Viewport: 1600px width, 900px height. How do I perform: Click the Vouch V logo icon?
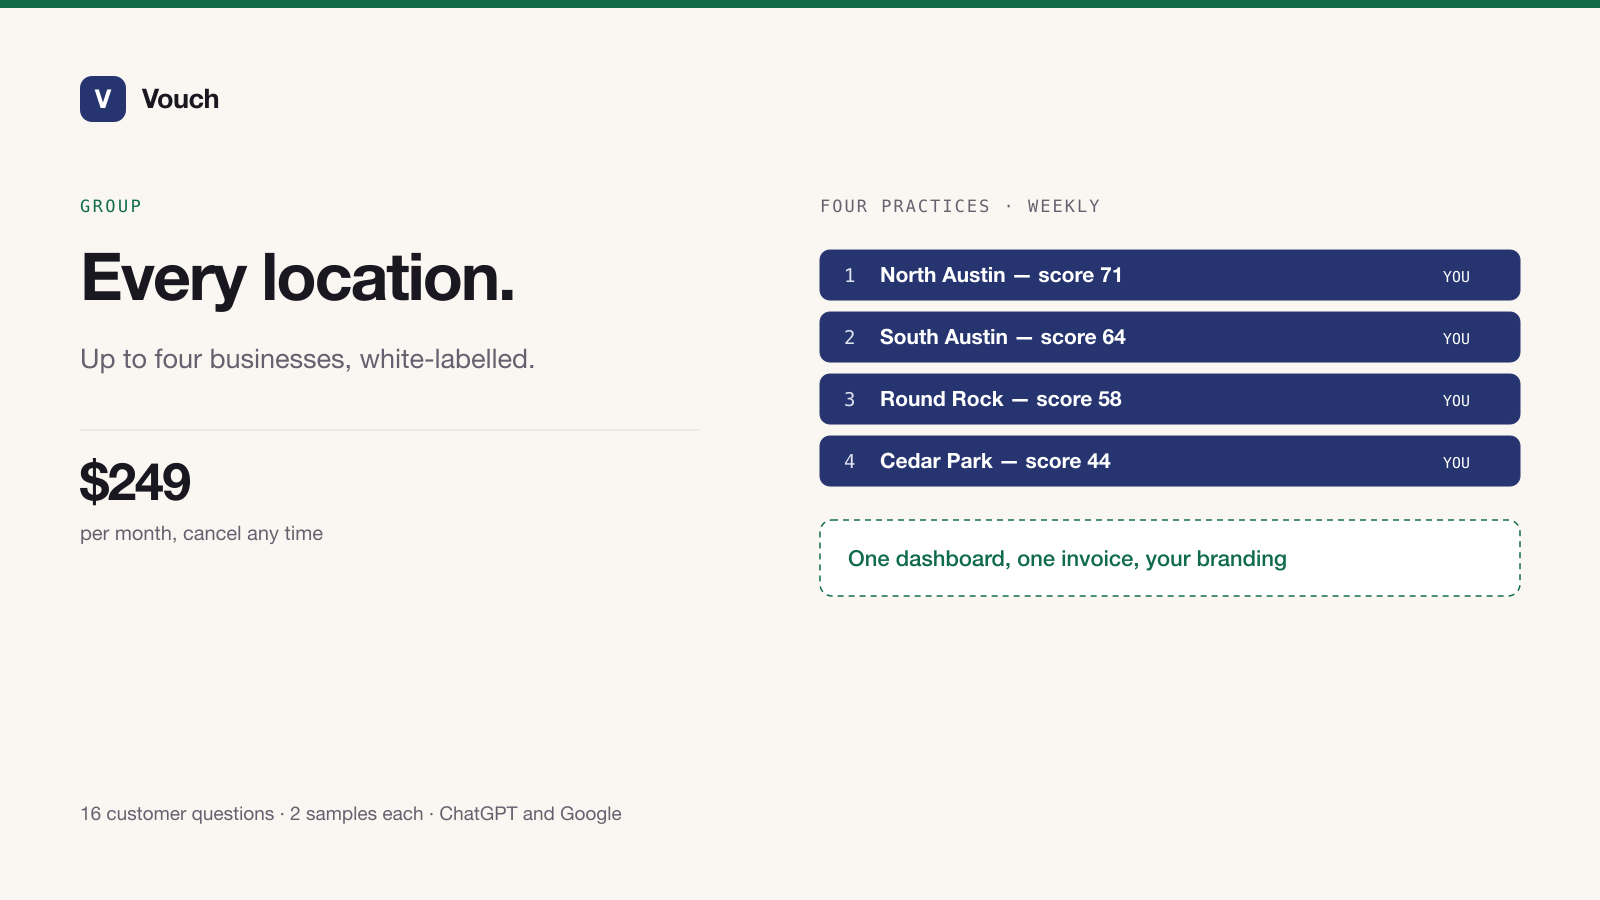pos(103,99)
